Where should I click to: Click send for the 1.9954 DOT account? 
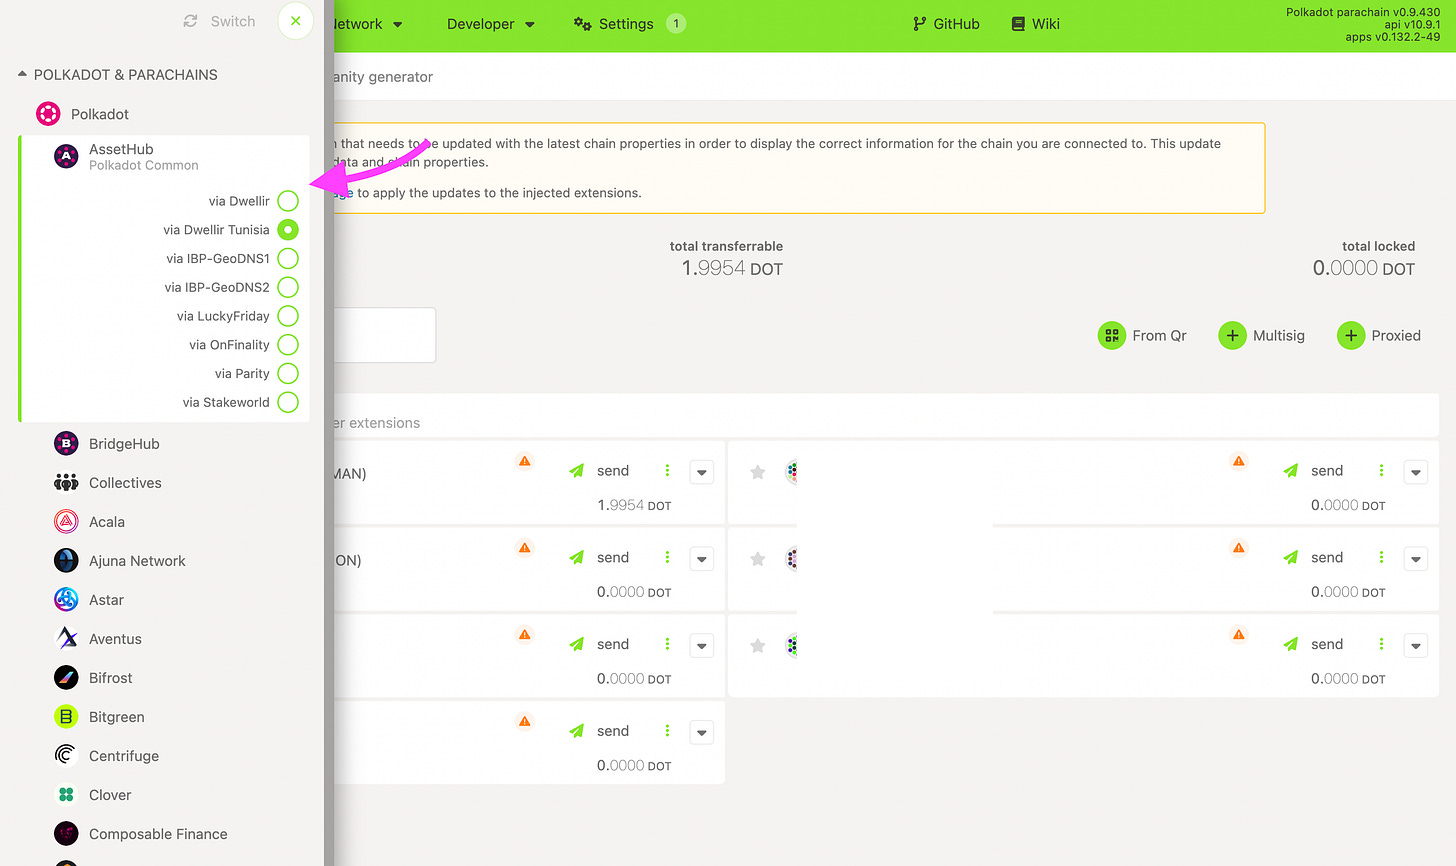tap(599, 471)
